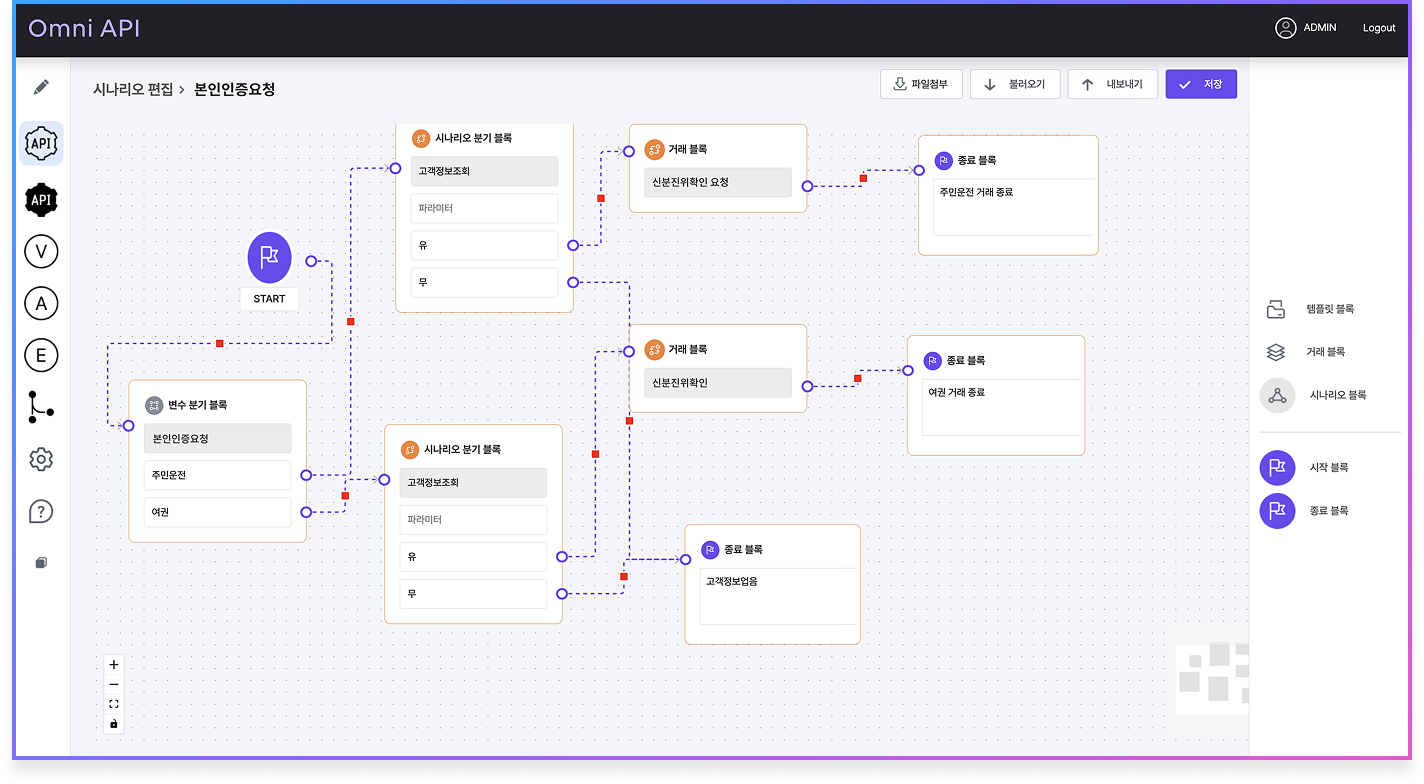The height and width of the screenshot is (784, 1424).
Task: Select the outlined API gear icon
Action: pyautogui.click(x=41, y=143)
